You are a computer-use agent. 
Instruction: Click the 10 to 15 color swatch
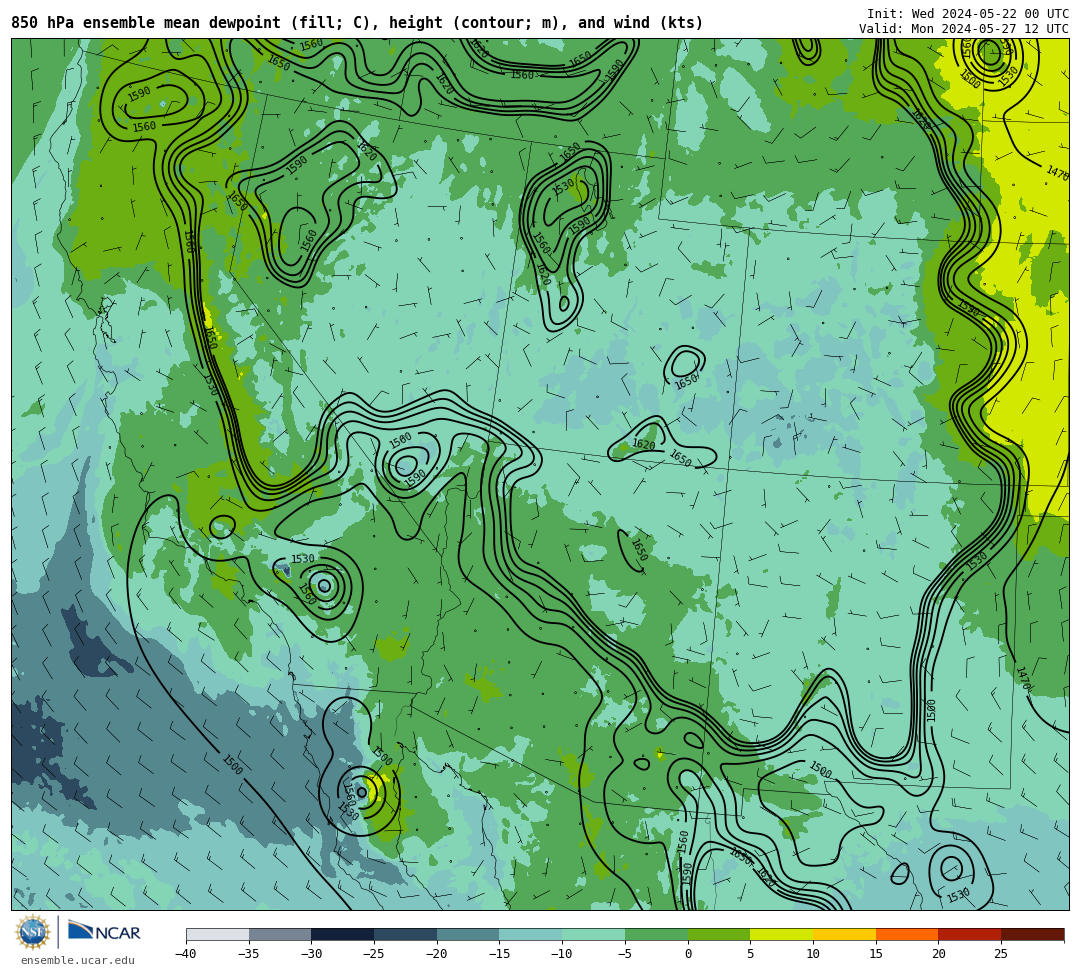(844, 934)
